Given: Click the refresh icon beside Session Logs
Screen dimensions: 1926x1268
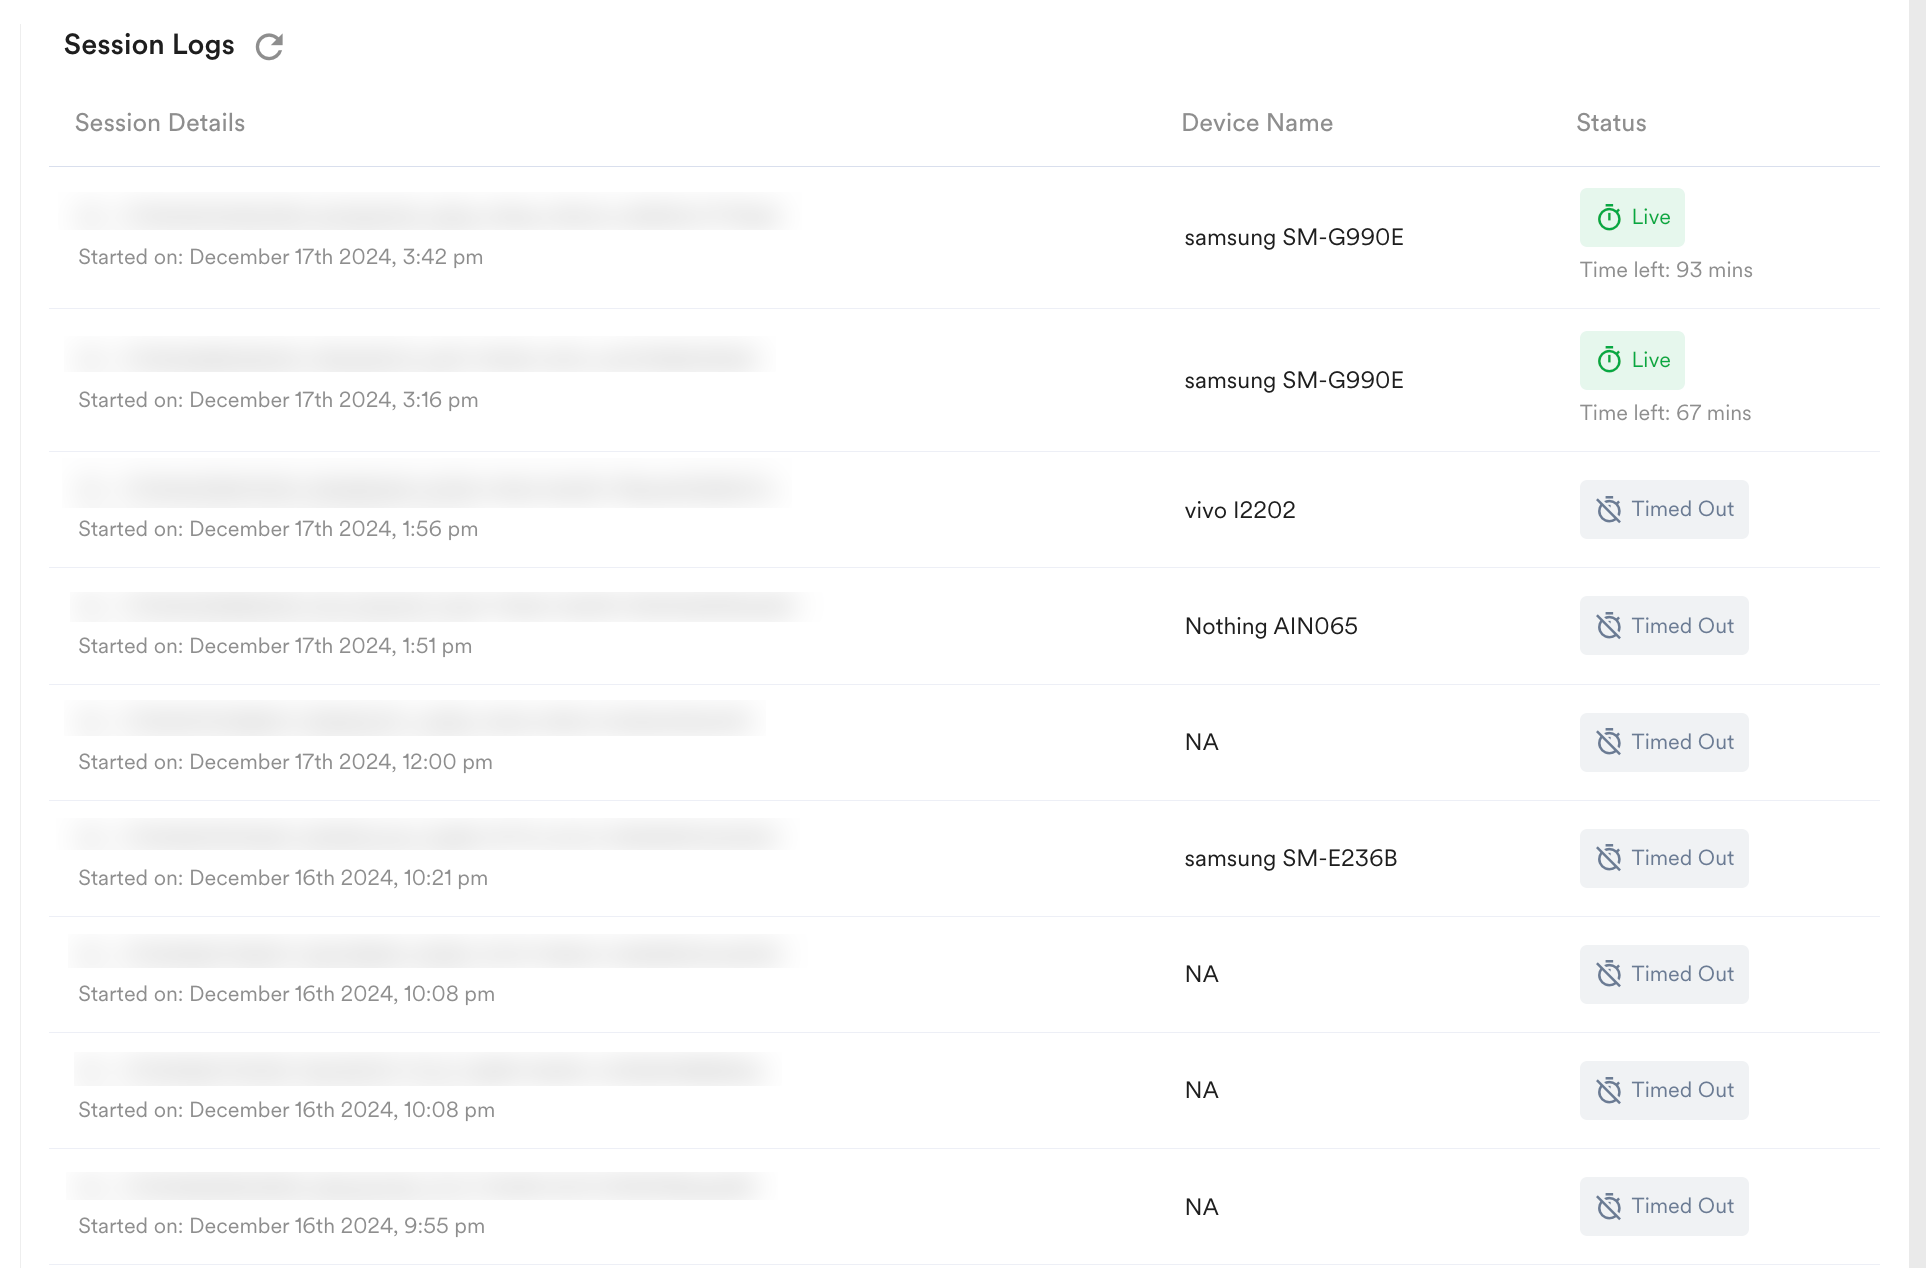Looking at the screenshot, I should point(269,47).
